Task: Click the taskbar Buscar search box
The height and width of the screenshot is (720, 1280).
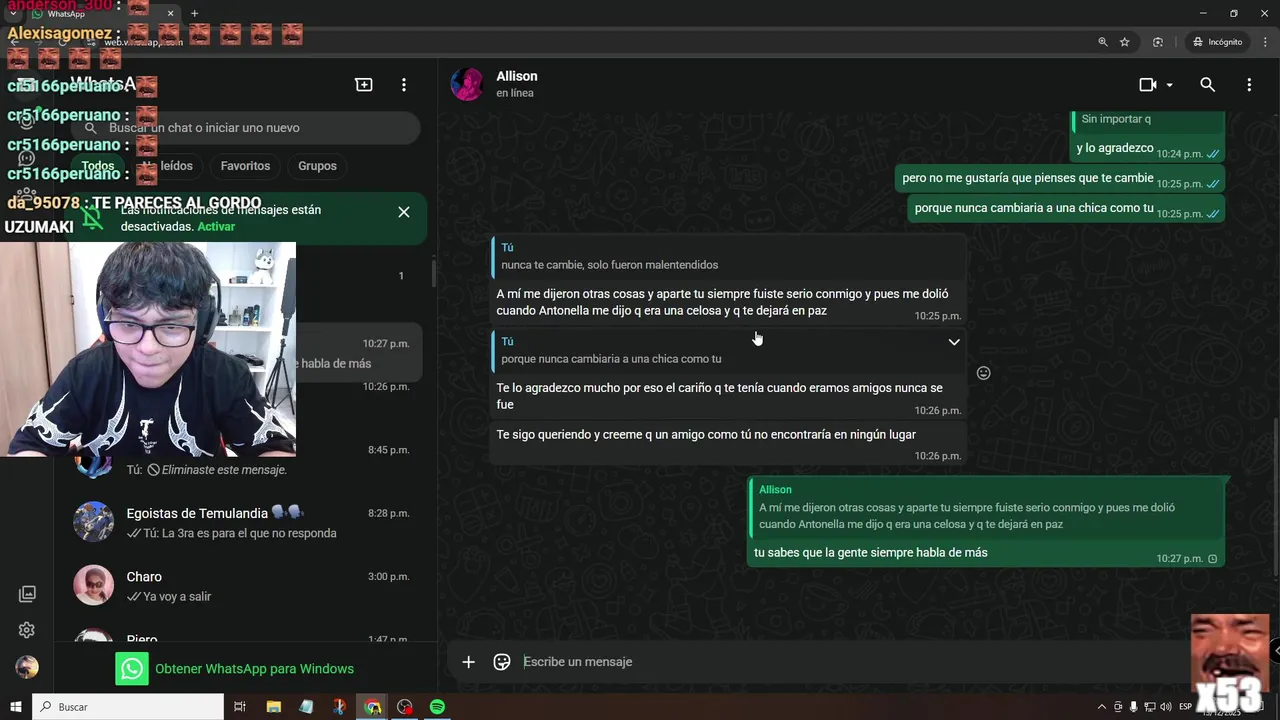Action: [x=128, y=707]
